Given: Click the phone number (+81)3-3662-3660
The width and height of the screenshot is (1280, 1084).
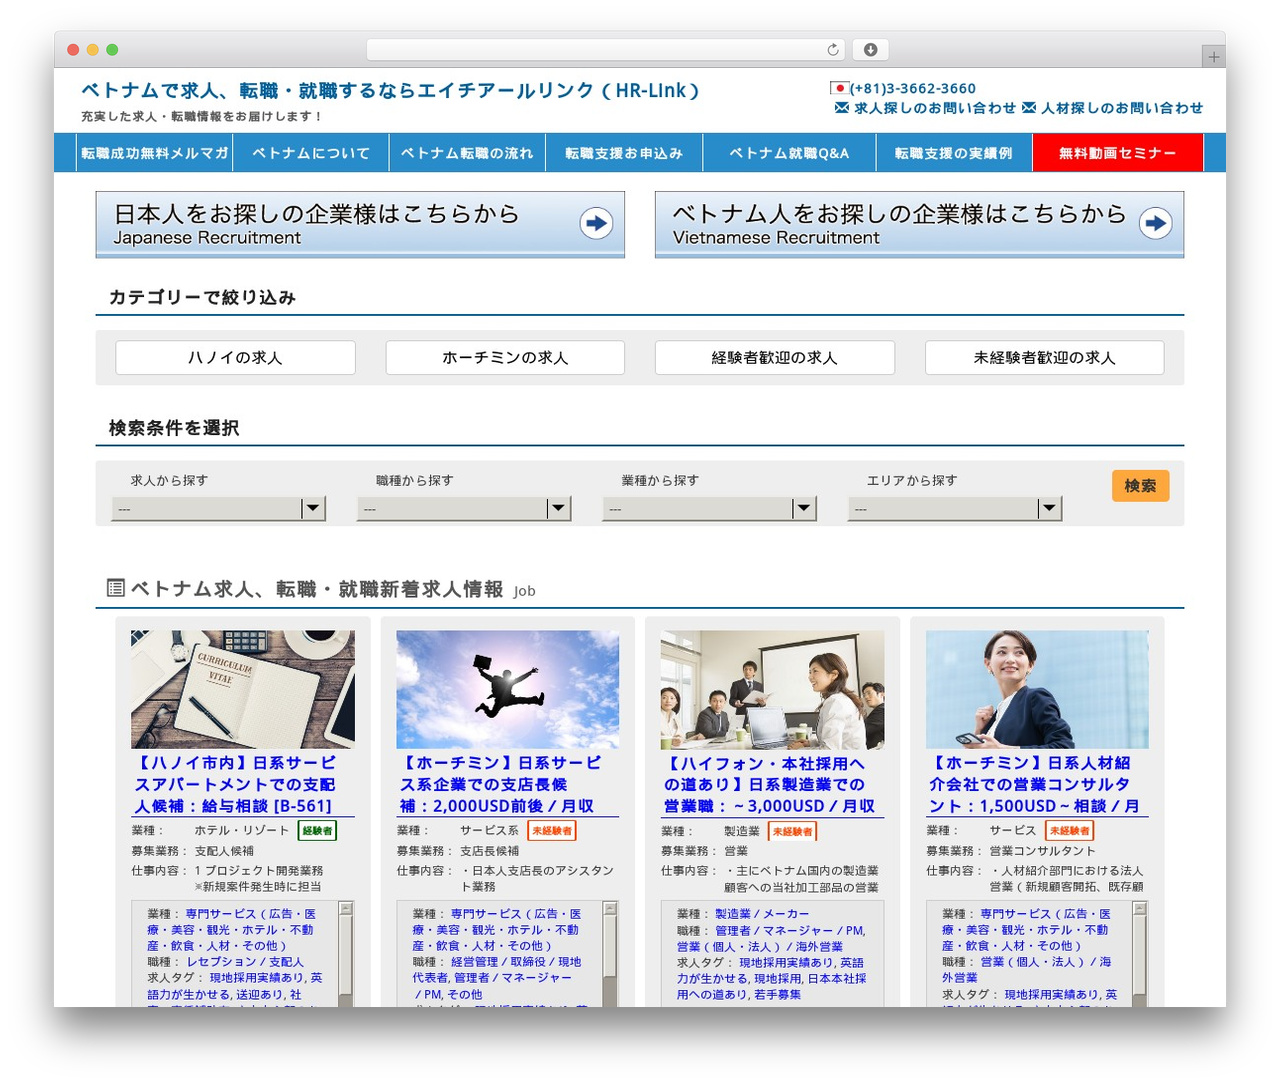Looking at the screenshot, I should point(913,88).
